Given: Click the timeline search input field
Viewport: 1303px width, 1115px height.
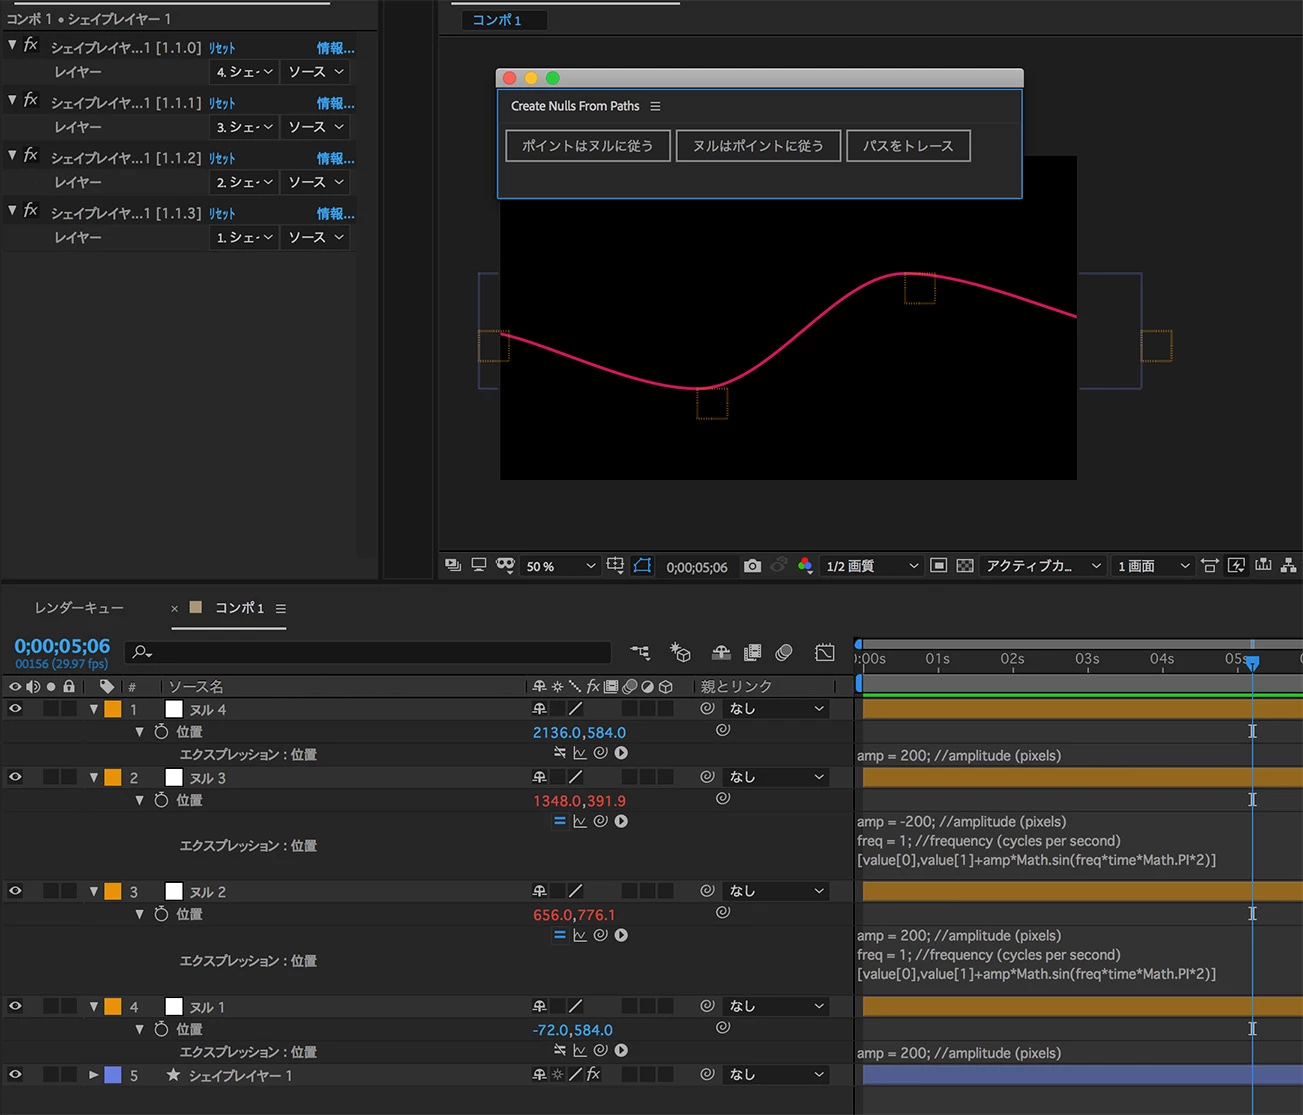Looking at the screenshot, I should point(367,652).
